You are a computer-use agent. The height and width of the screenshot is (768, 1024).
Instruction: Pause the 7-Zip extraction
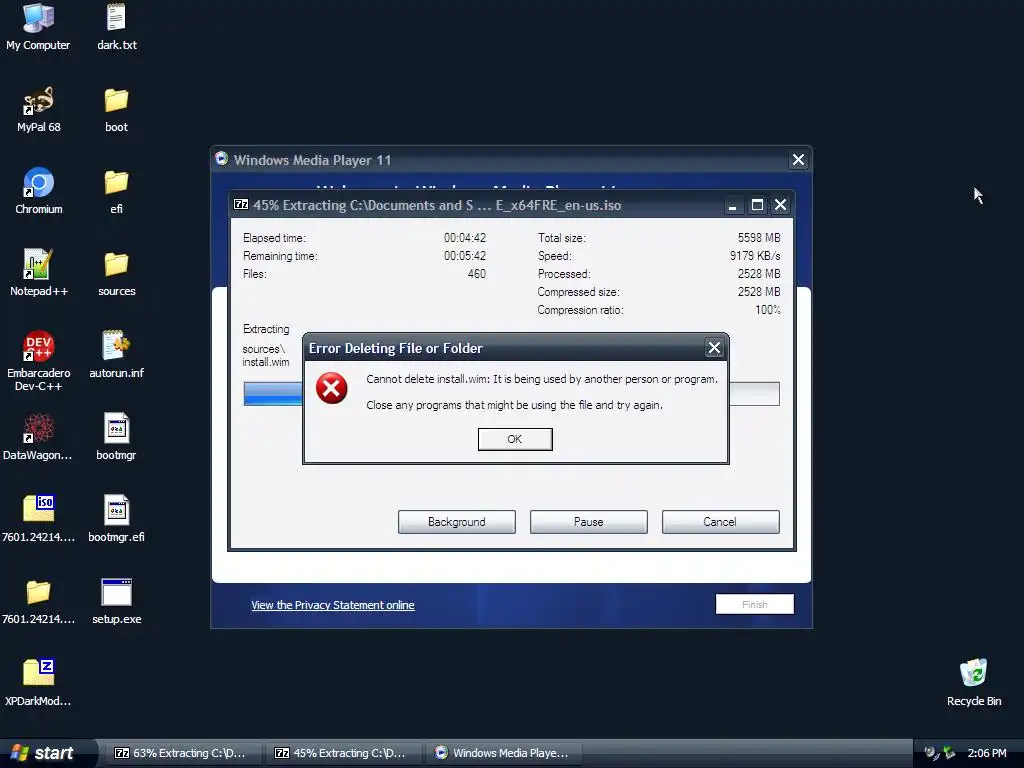coord(588,522)
